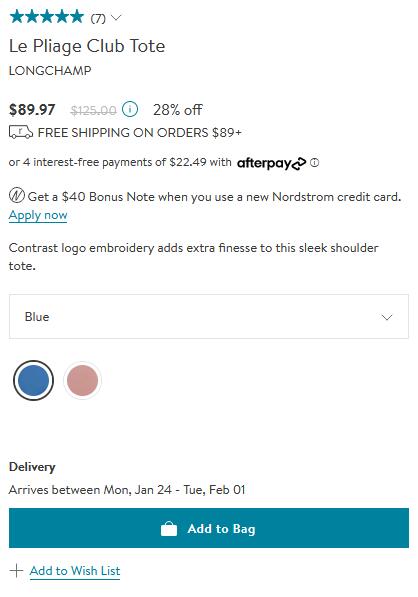Select the blue color swatch

point(33,380)
